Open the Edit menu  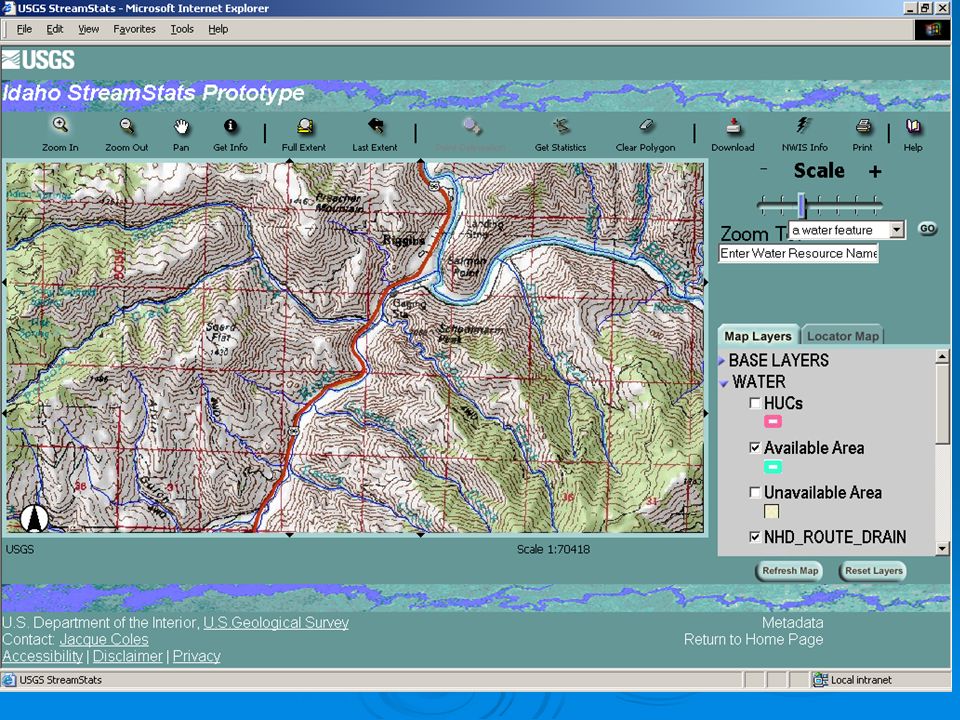54,29
